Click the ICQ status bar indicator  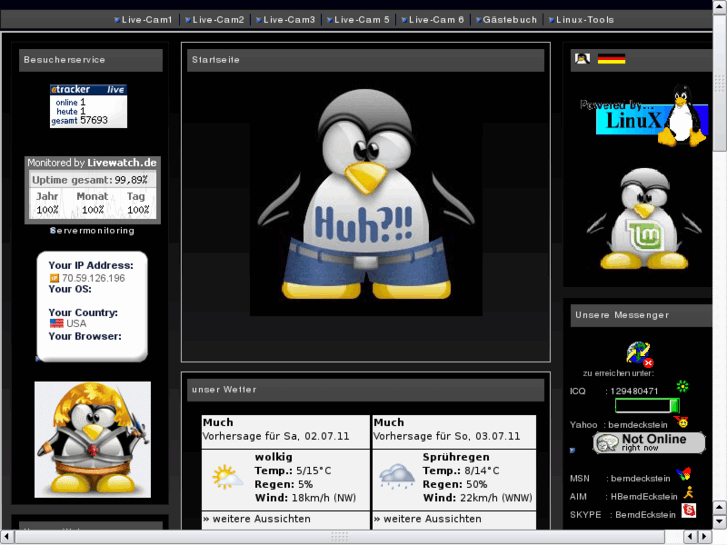pos(647,406)
